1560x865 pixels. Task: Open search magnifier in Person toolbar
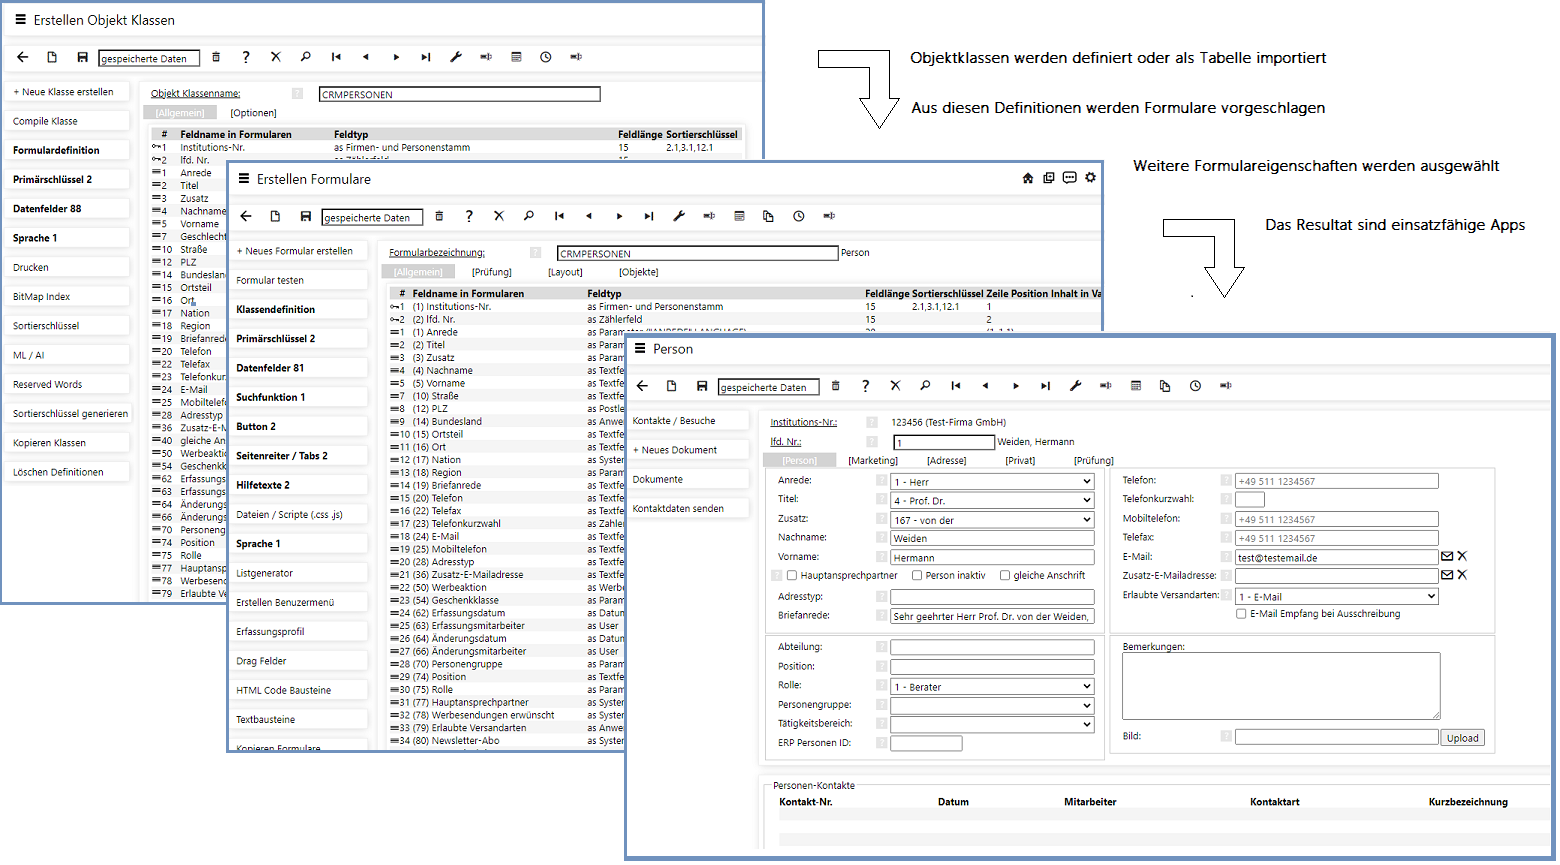925,386
